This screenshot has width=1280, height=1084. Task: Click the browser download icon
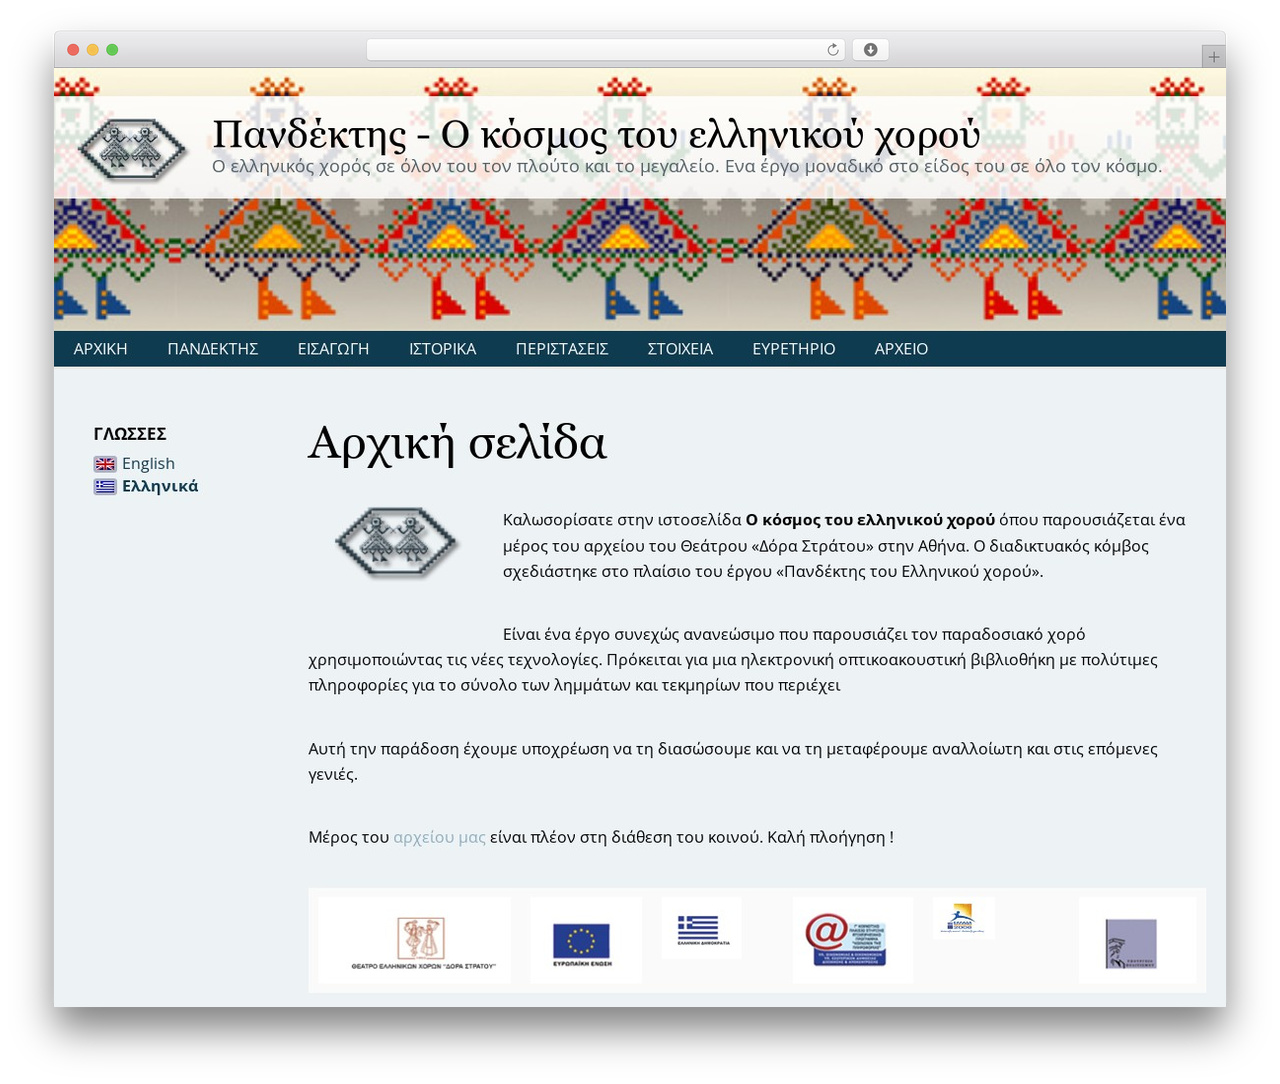tap(870, 50)
